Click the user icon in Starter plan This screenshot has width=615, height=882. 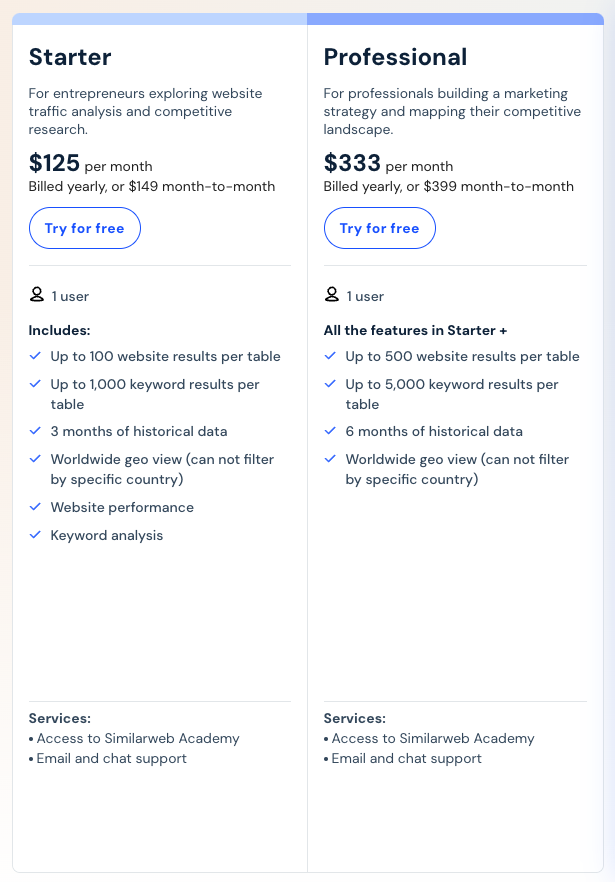coord(37,295)
